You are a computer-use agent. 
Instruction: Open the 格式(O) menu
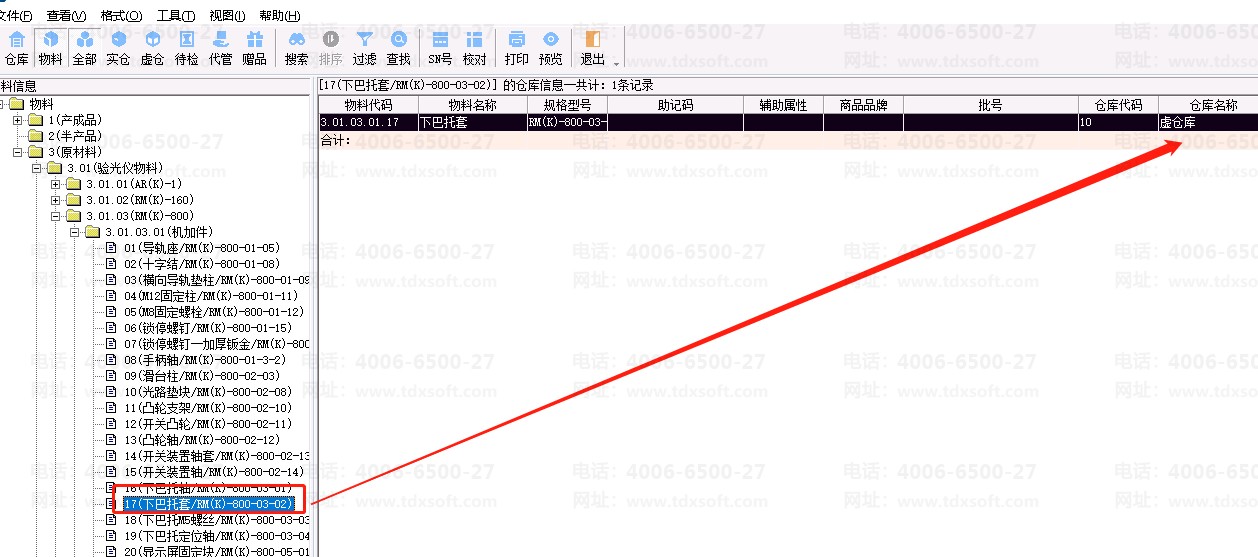pos(121,16)
